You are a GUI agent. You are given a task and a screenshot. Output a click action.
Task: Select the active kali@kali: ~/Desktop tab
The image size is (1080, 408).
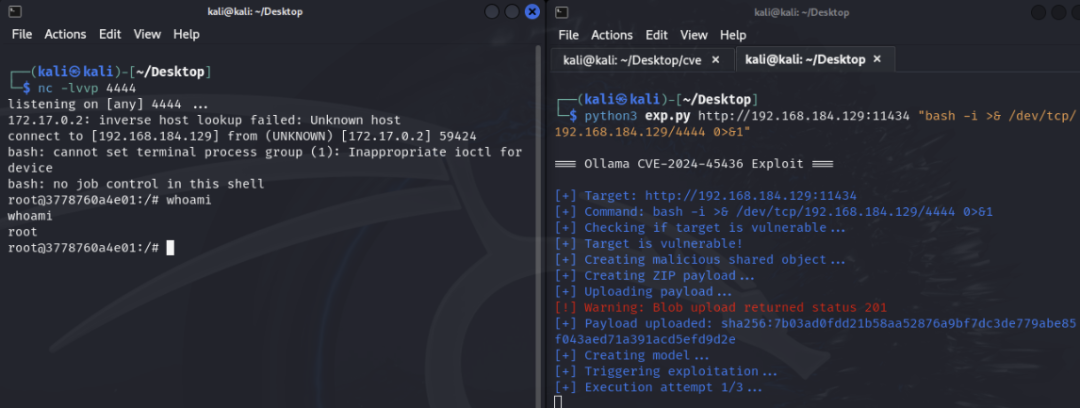(806, 59)
